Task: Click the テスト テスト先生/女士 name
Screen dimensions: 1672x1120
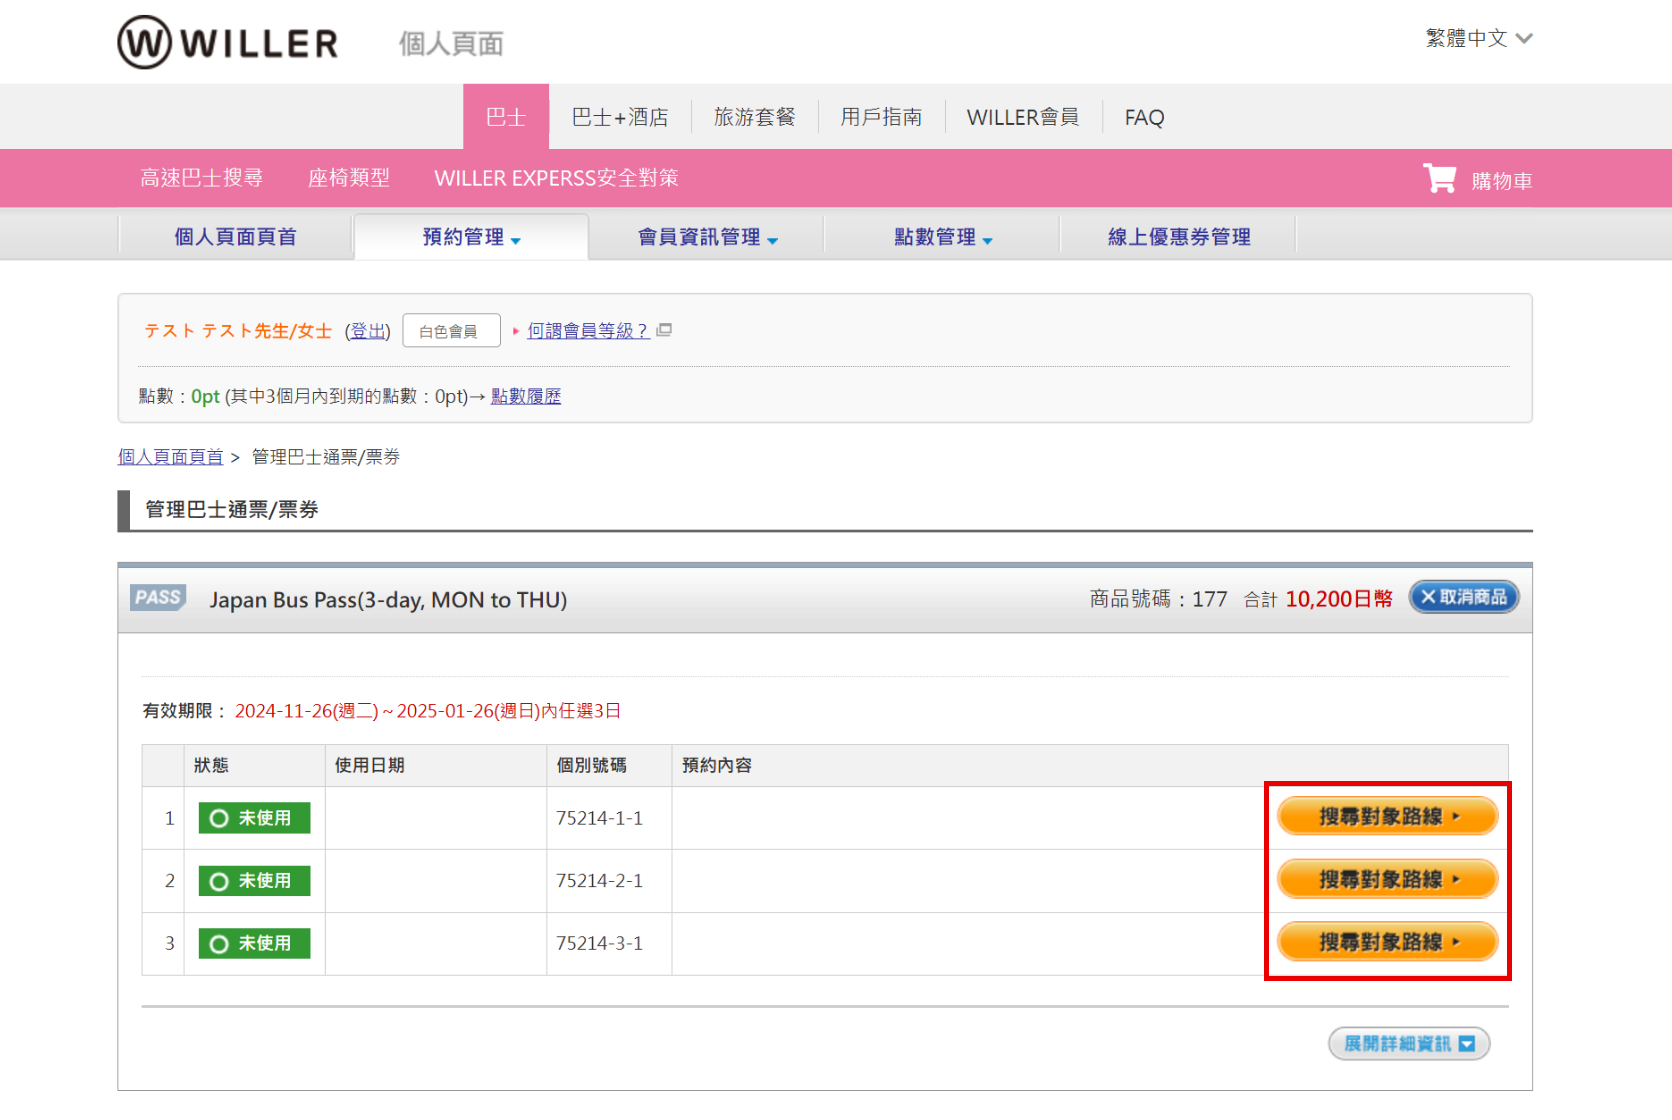Action: point(238,331)
